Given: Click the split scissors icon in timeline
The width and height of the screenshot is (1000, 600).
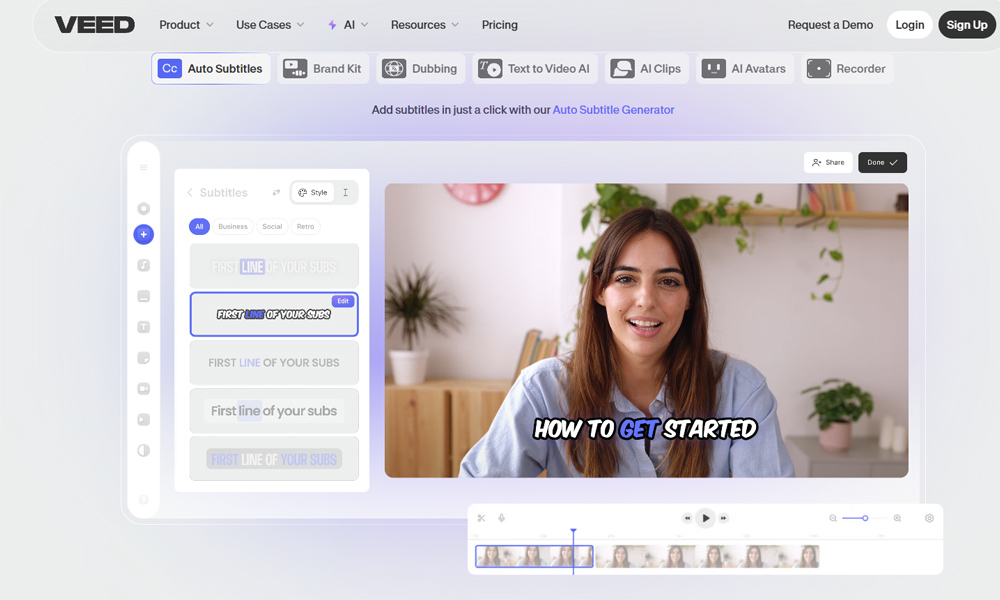Looking at the screenshot, I should tap(482, 518).
